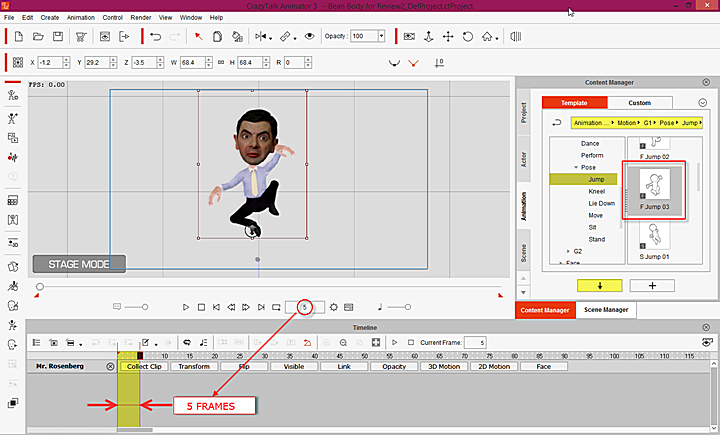Click the Undo arrow icon
Viewport: 720px width, 435px height.
pos(156,36)
